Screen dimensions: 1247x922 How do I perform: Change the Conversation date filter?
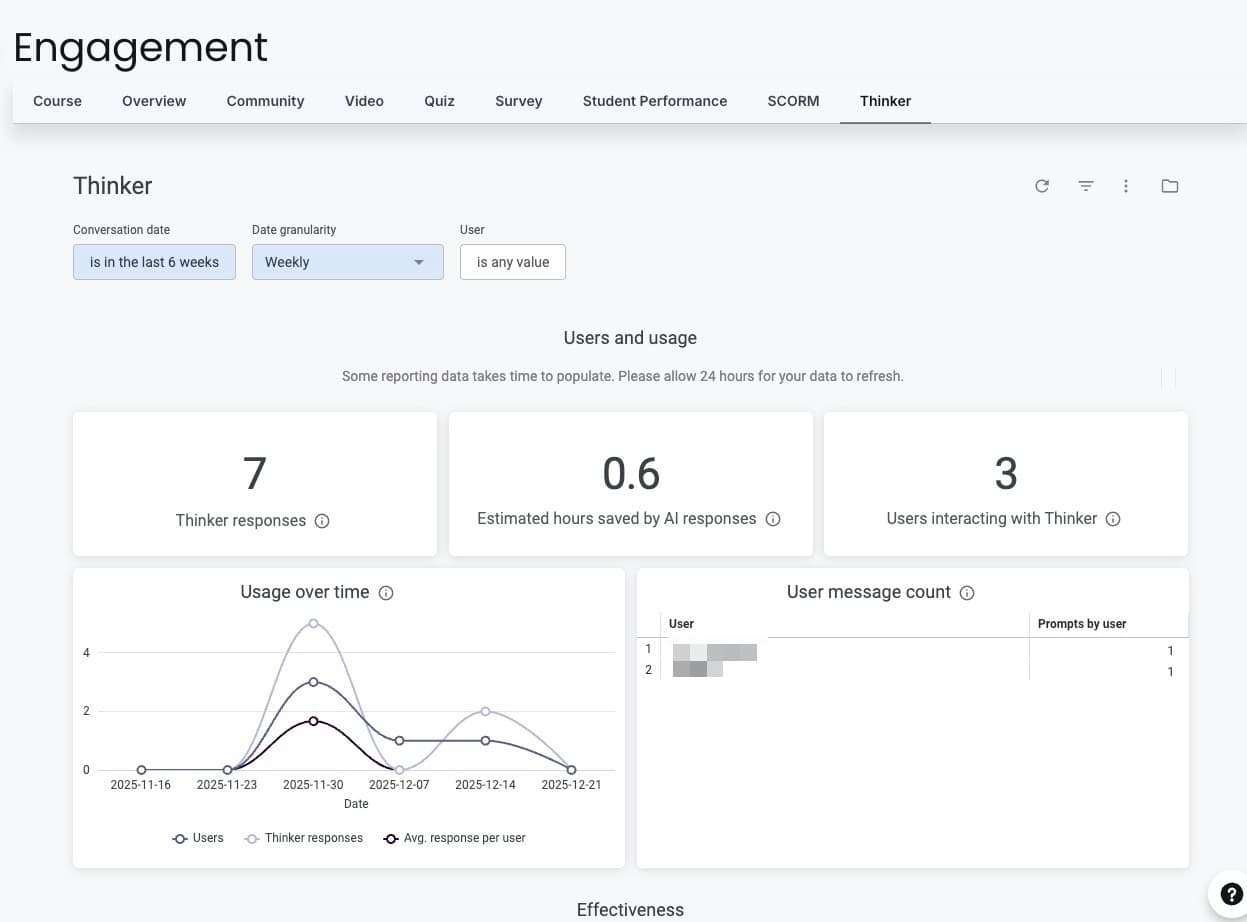154,262
